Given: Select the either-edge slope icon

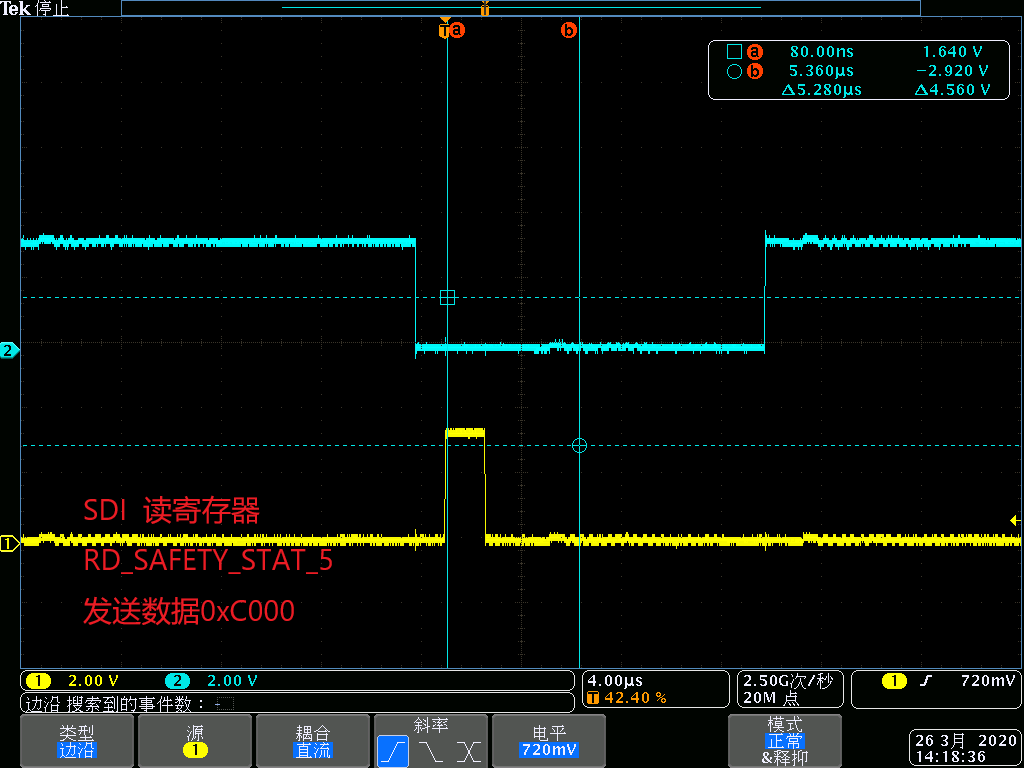Looking at the screenshot, I should pyautogui.click(x=469, y=752).
